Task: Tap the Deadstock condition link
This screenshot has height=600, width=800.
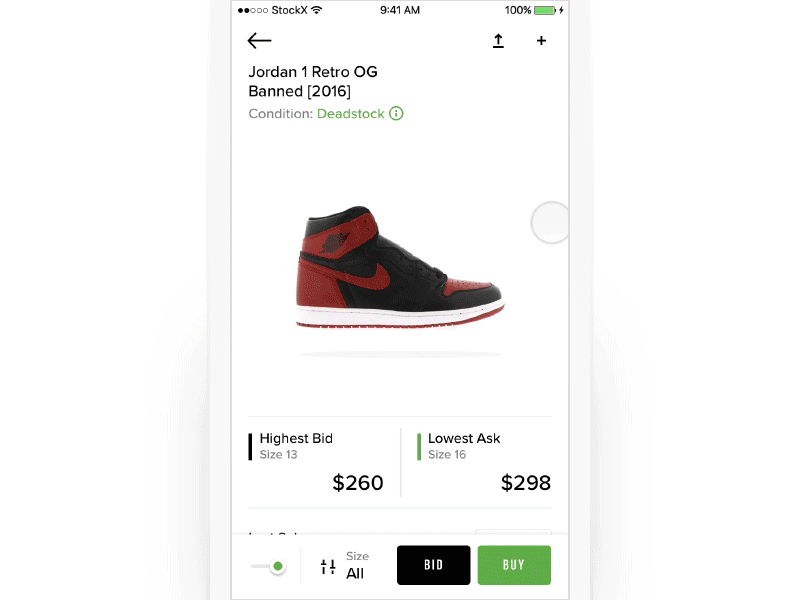Action: (x=351, y=114)
